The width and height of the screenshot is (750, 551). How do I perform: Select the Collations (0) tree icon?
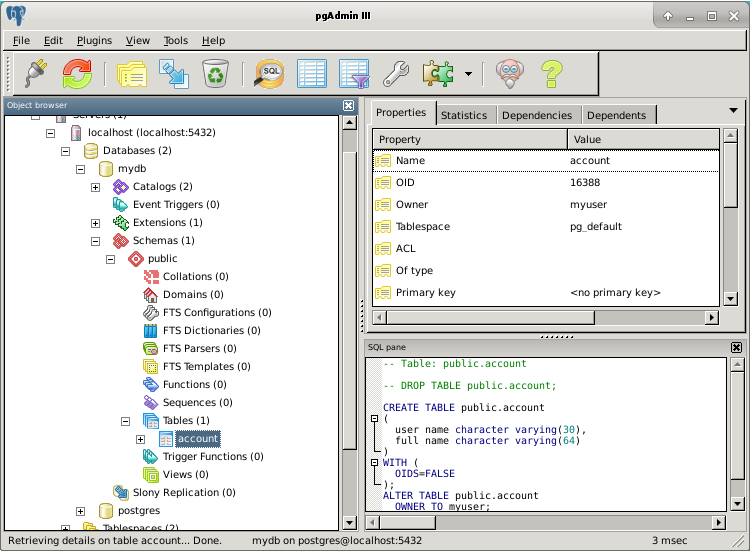151,276
